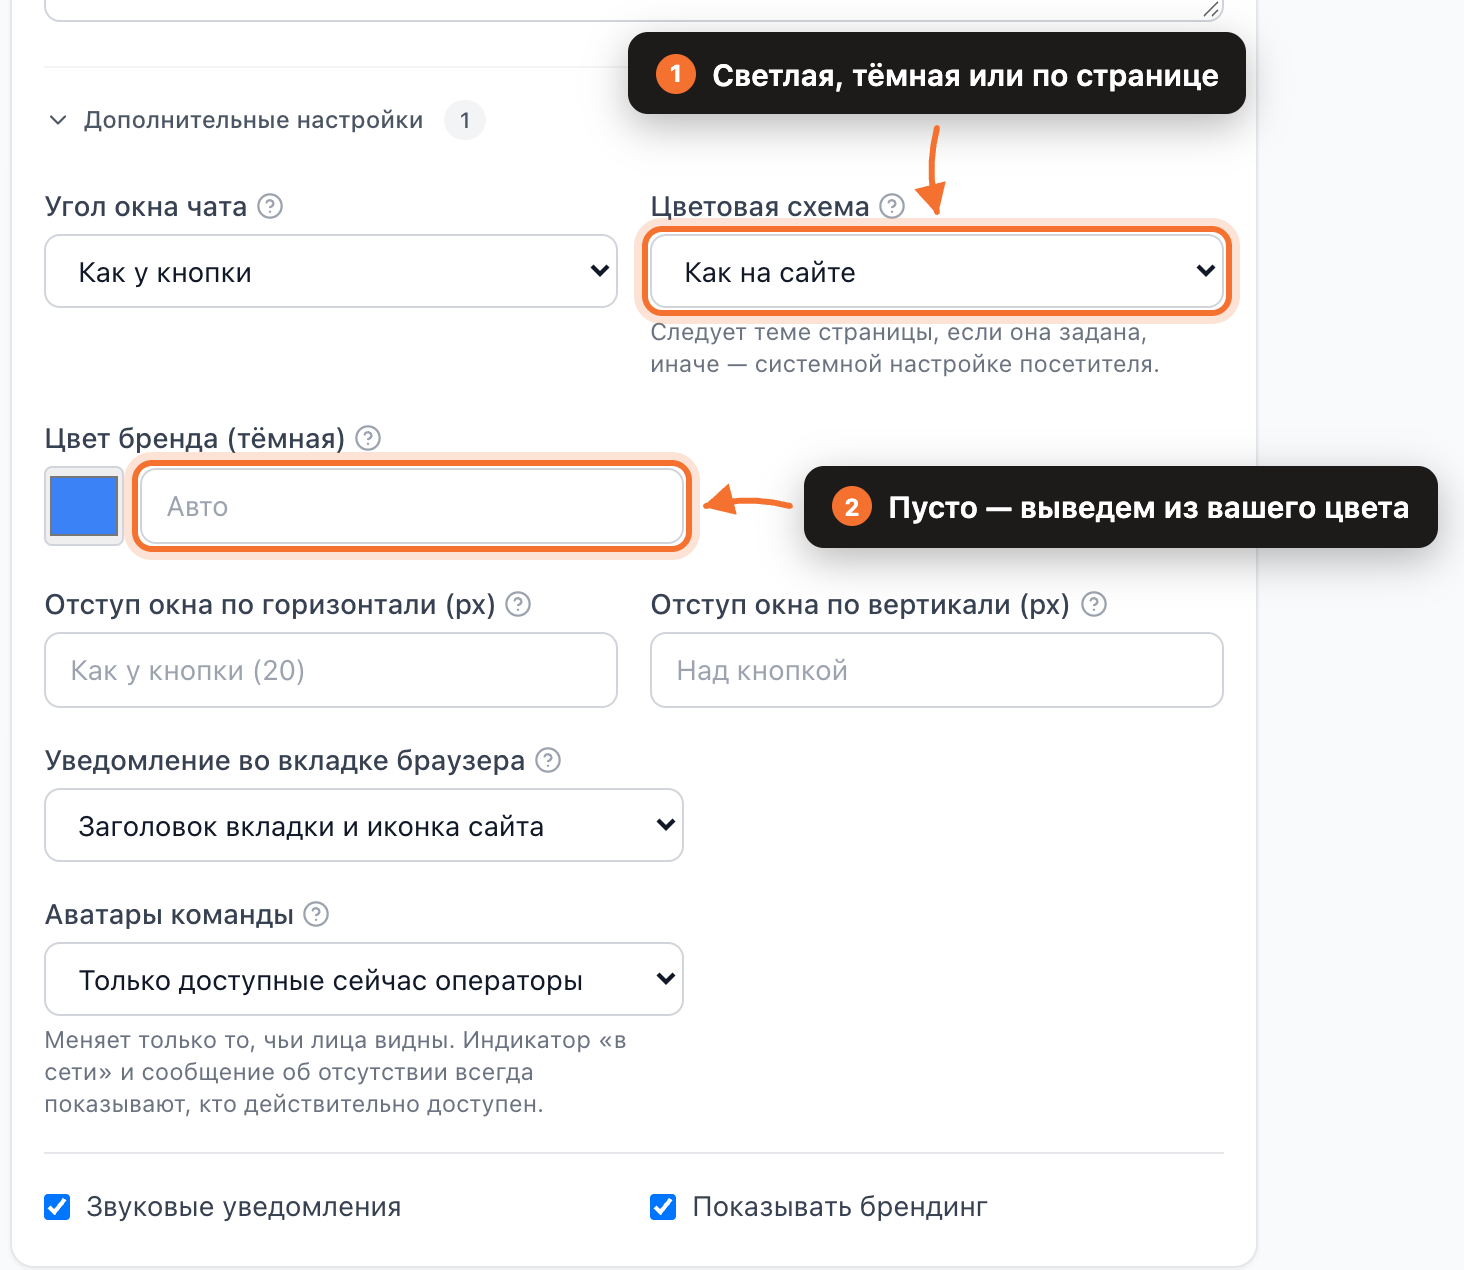Open help icon next to Цветовая схема
The image size is (1464, 1270).
[892, 206]
